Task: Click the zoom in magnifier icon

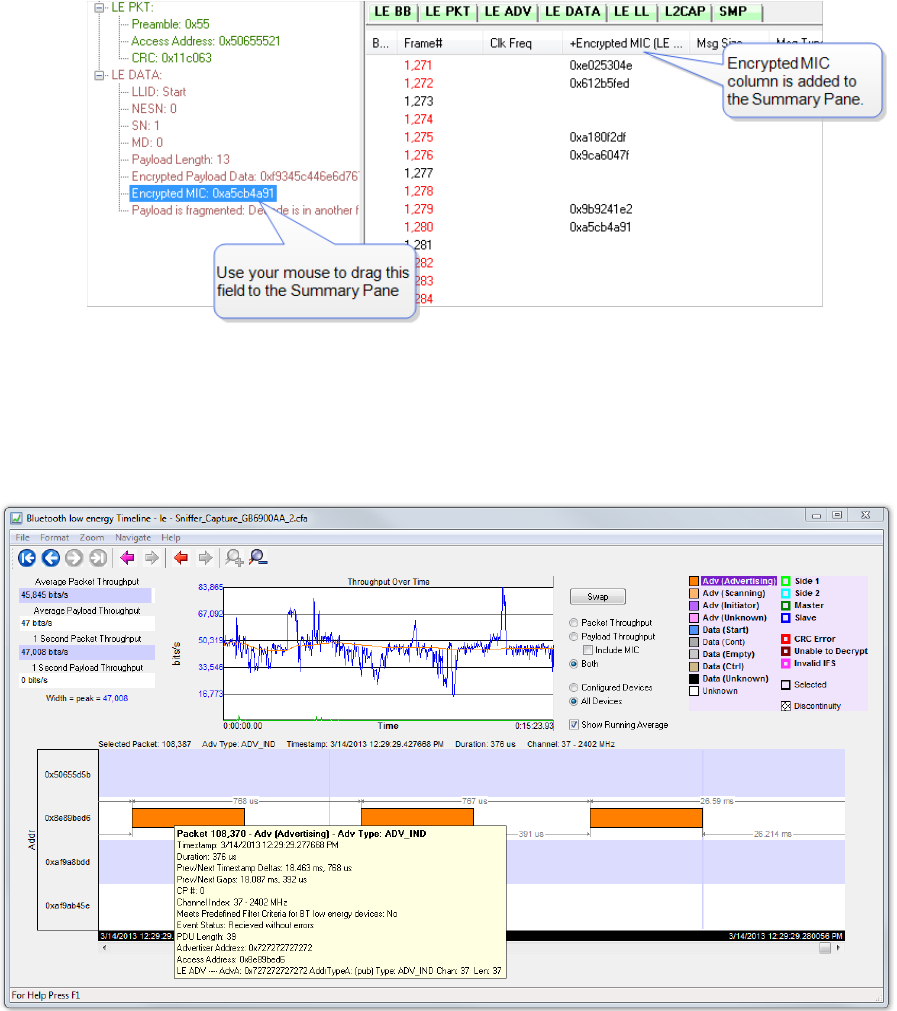Action: pyautogui.click(x=233, y=559)
